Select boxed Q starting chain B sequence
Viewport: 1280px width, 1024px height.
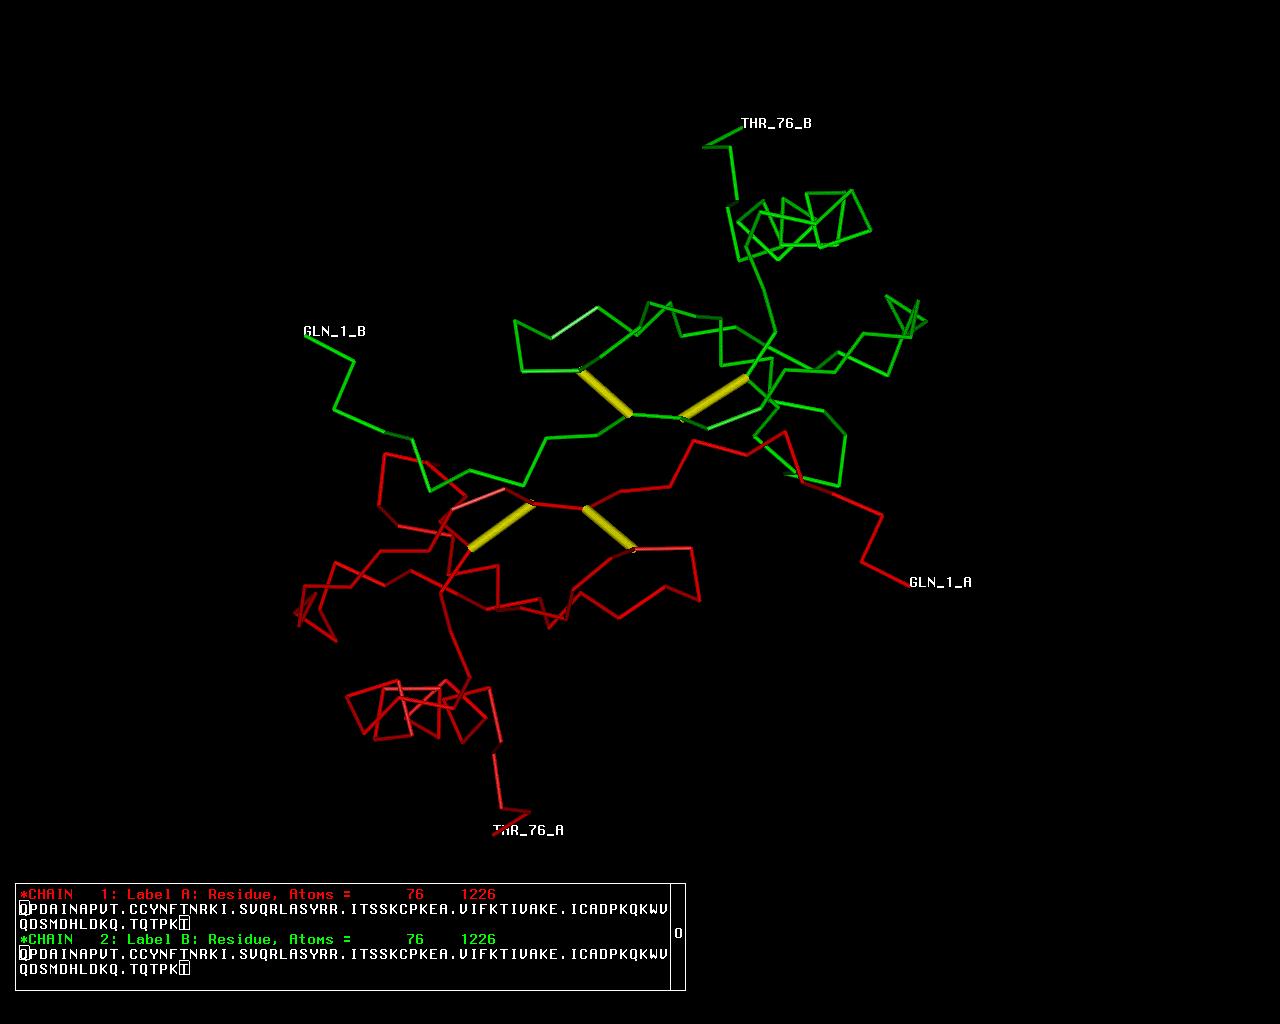24,954
